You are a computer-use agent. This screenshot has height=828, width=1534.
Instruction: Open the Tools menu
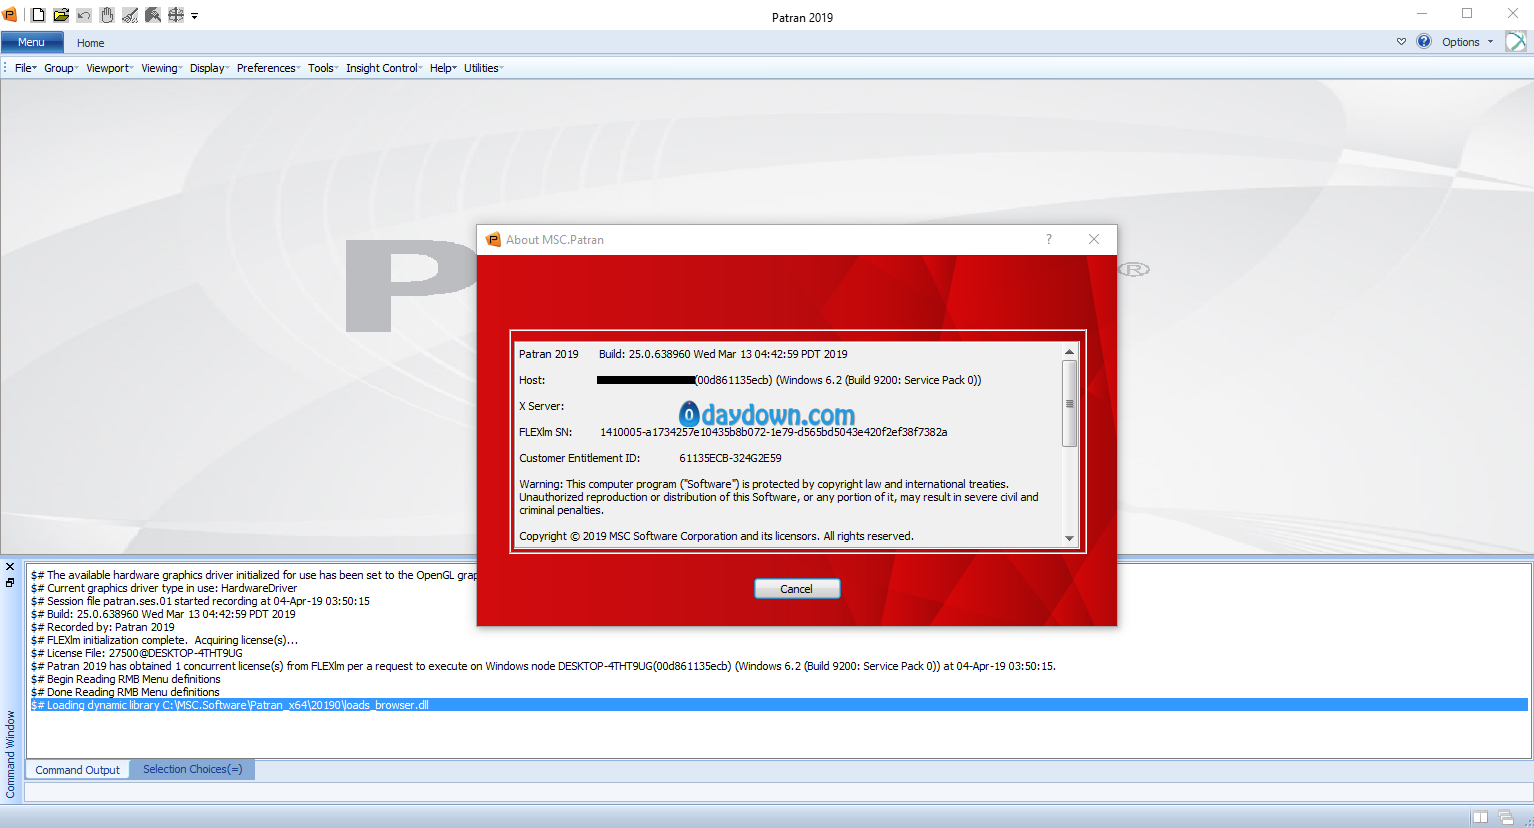pos(323,68)
